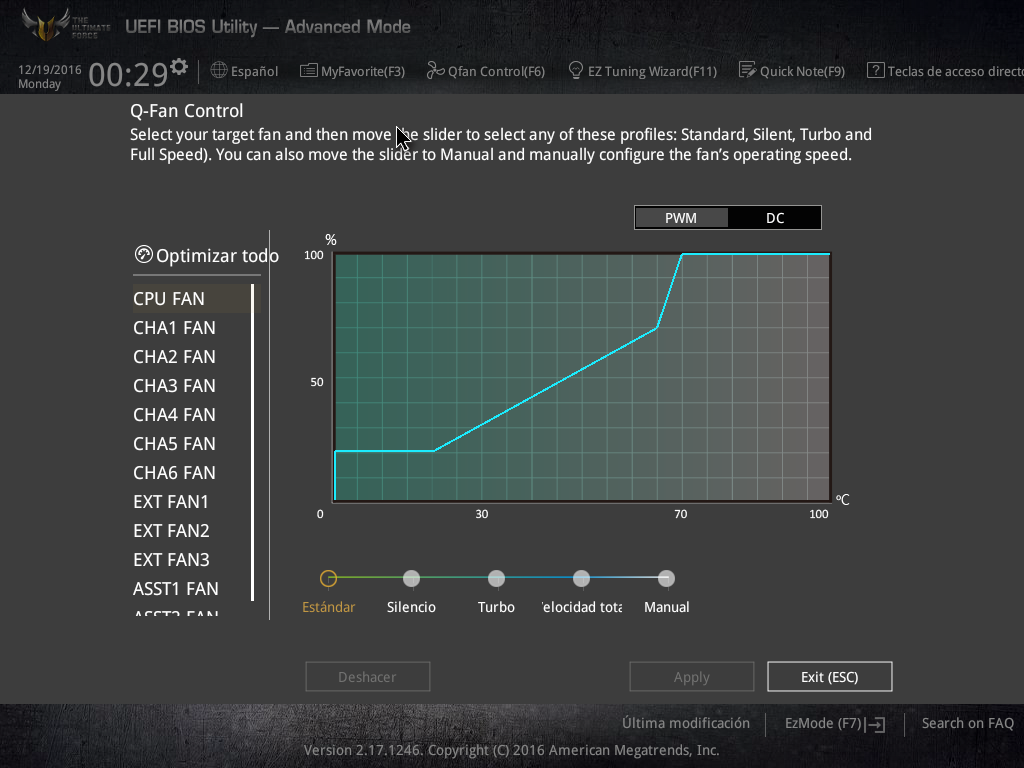This screenshot has height=768, width=1024.
Task: Open Teclas de acceso directo help
Action: point(945,71)
